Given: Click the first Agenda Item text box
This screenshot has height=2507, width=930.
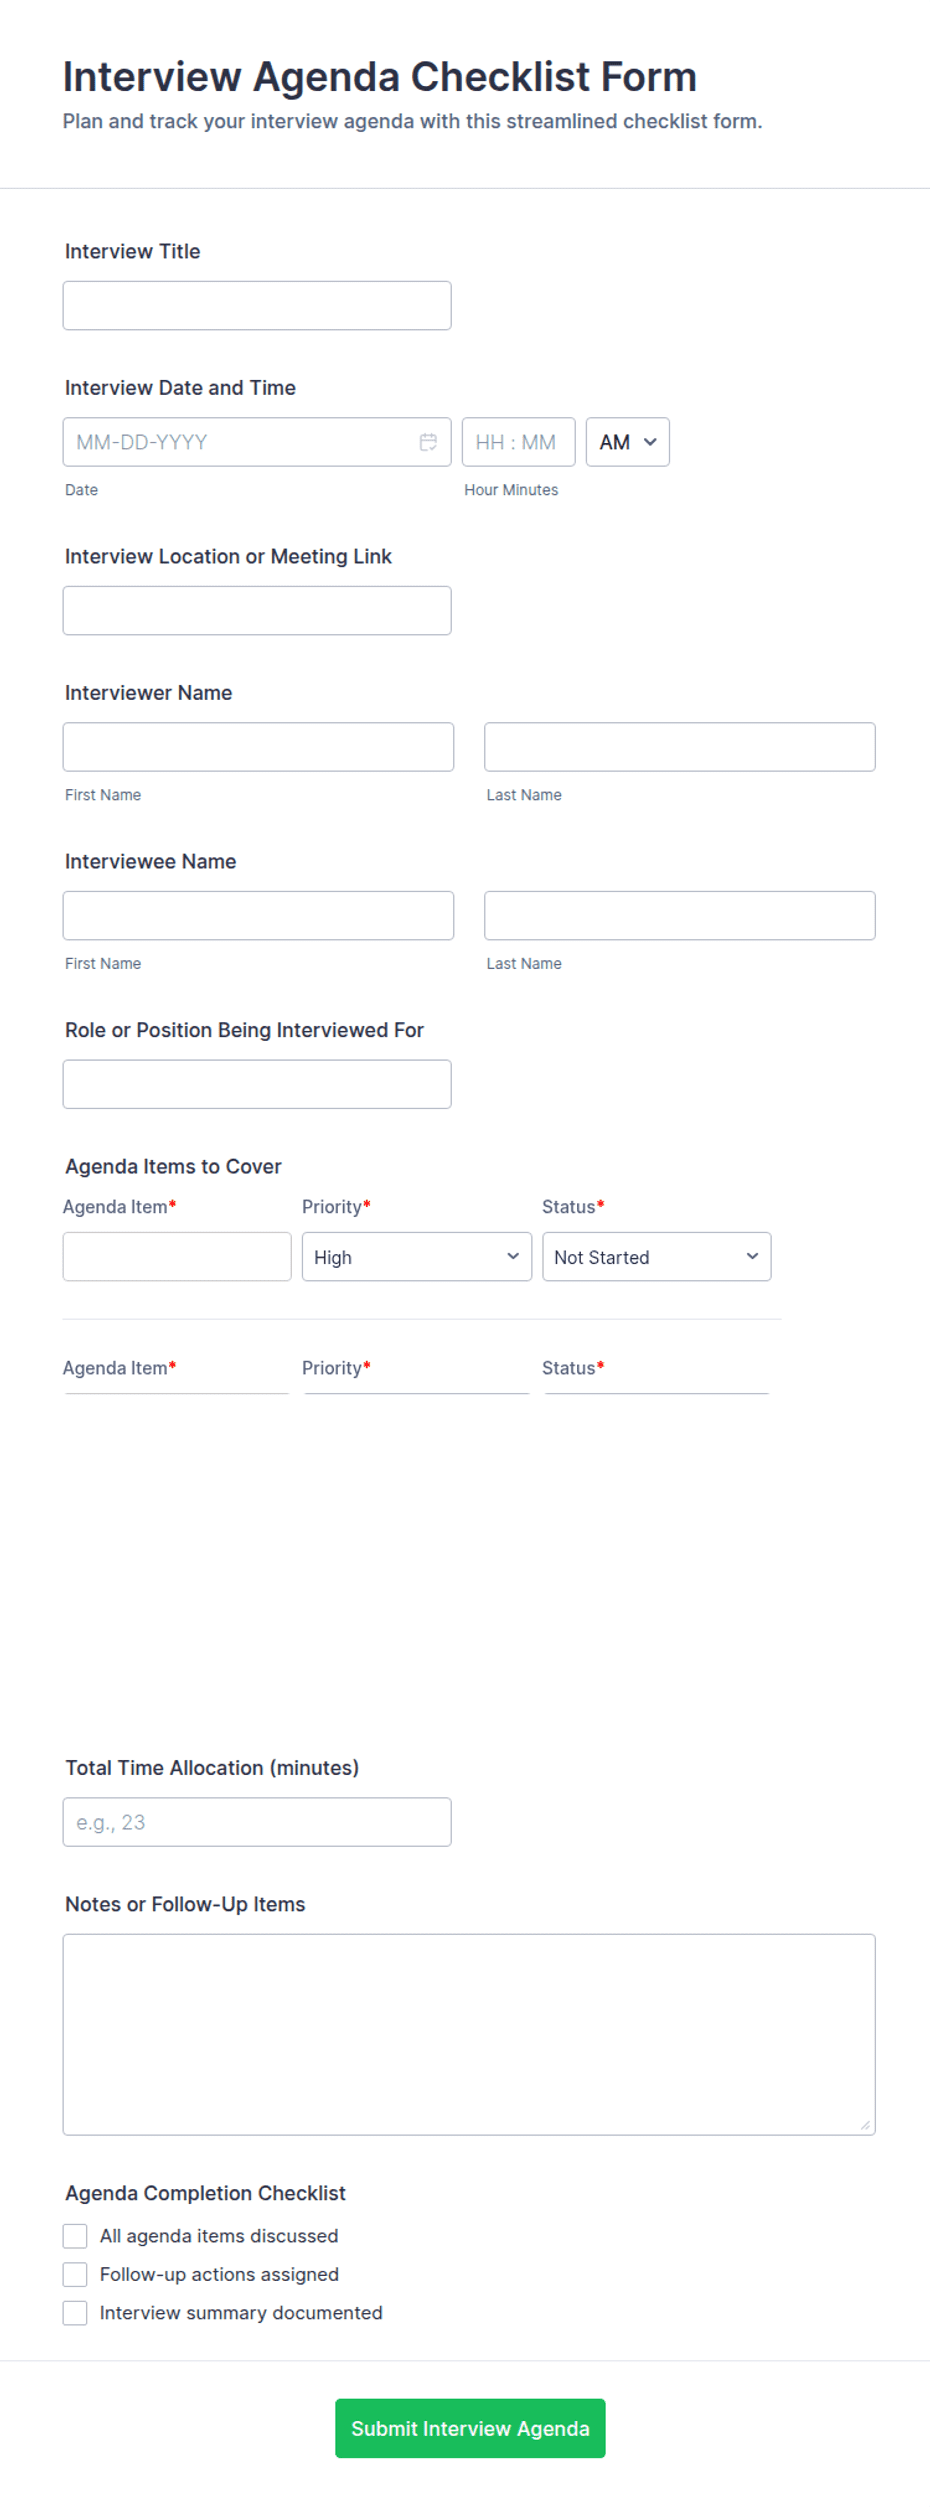Looking at the screenshot, I should pos(177,1256).
